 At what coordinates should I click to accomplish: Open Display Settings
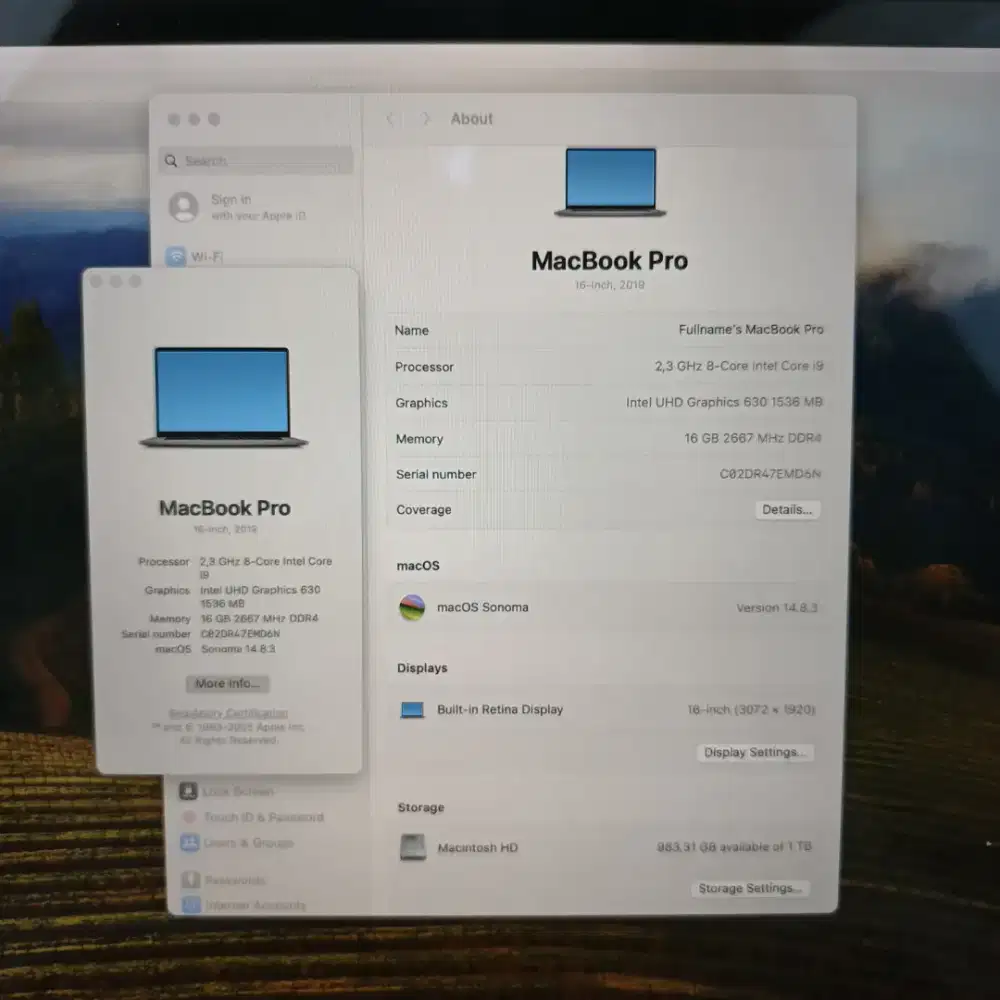(755, 752)
